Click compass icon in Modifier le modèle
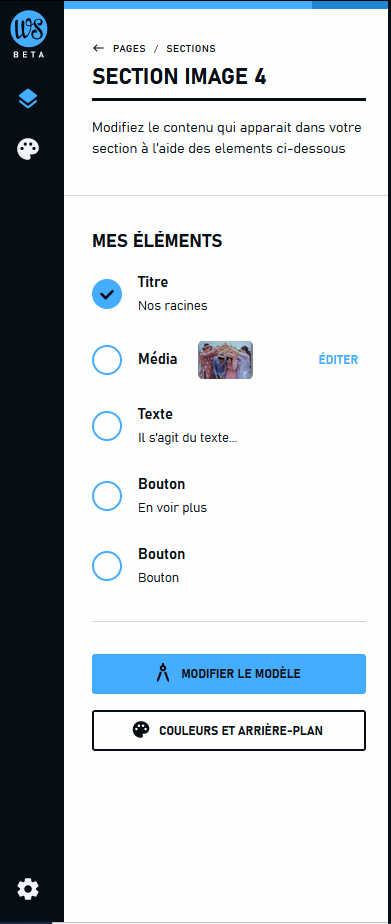Viewport: 391px width, 924px height. [x=163, y=674]
